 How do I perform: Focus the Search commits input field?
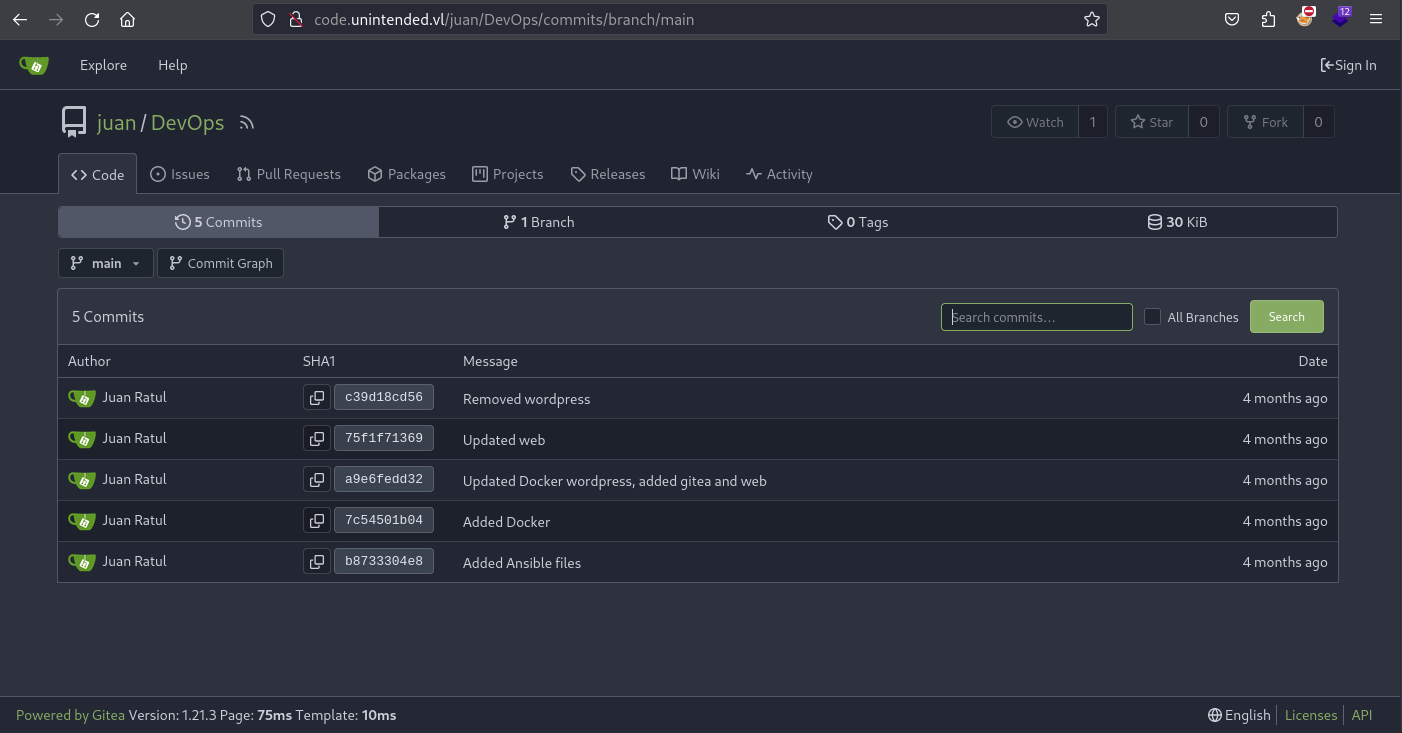(1037, 317)
